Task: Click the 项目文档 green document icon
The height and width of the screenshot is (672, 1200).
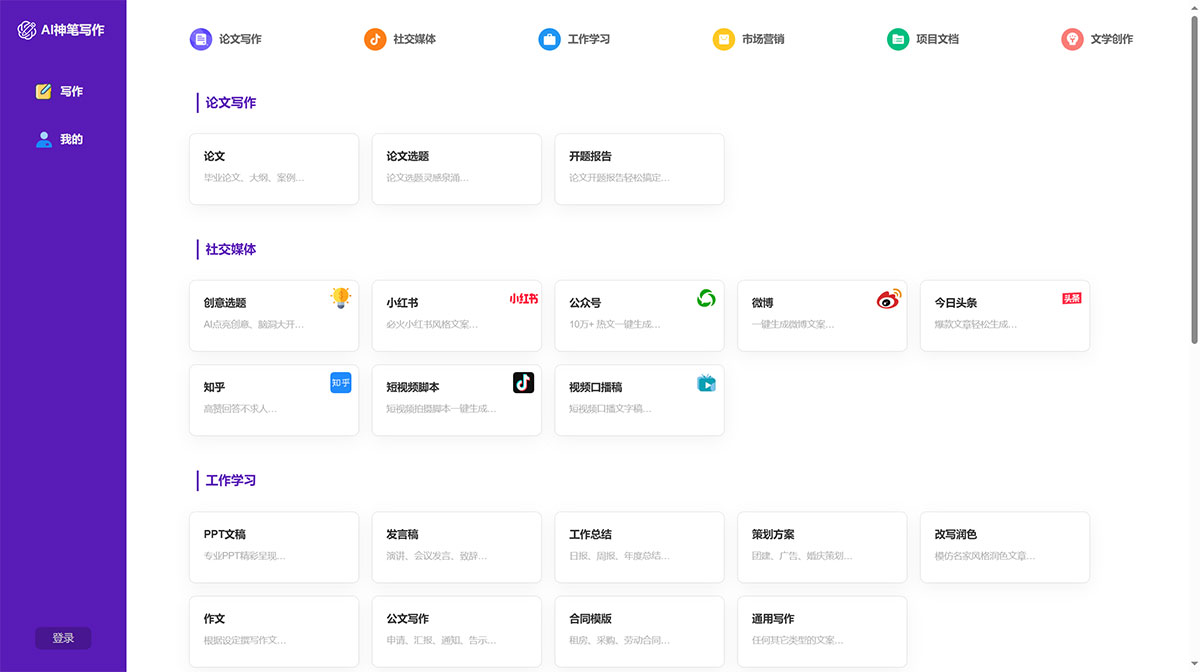Action: pyautogui.click(x=897, y=39)
